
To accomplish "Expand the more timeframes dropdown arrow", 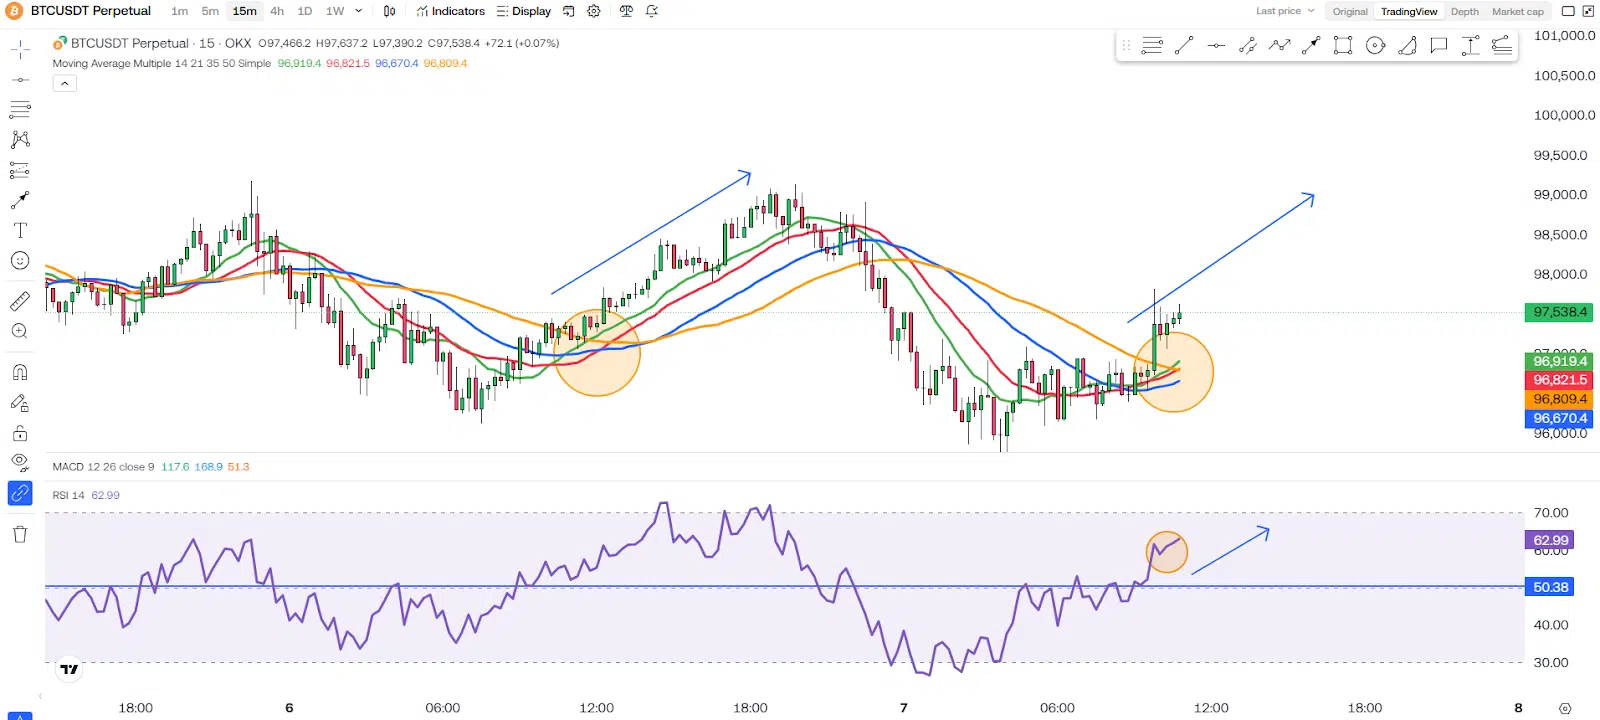I will point(359,11).
